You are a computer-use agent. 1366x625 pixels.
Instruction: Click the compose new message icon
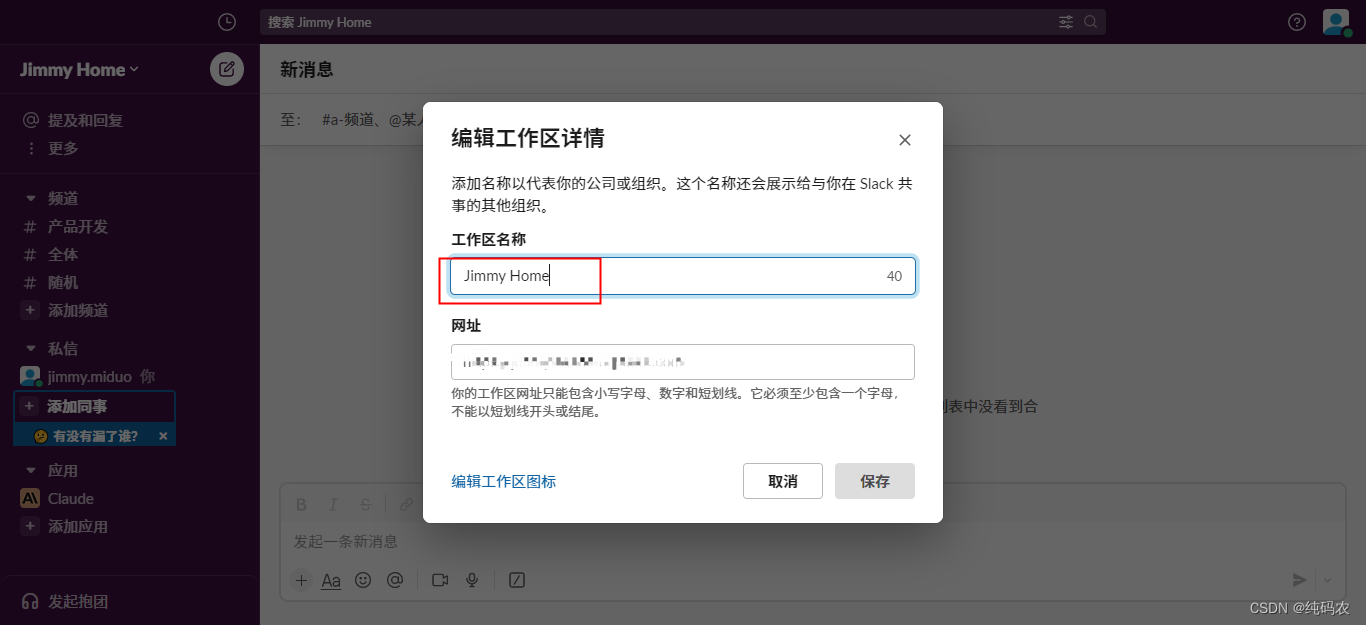pos(227,69)
